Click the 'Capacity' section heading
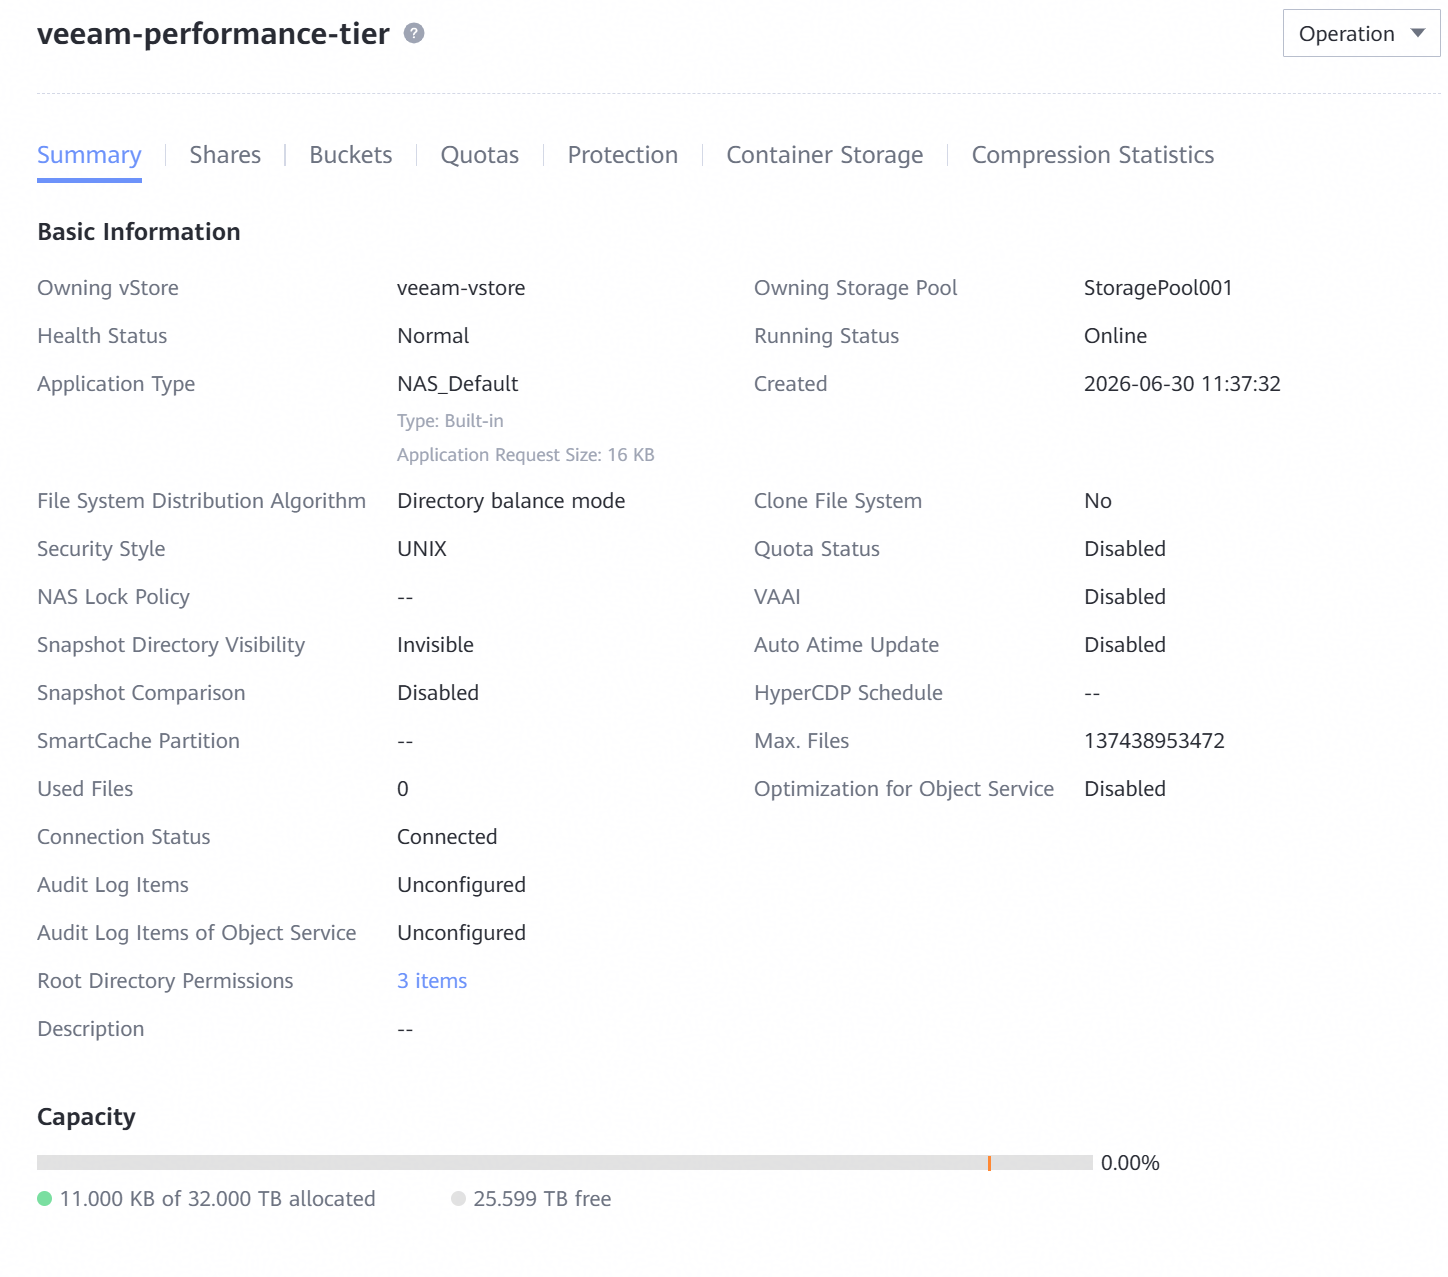 click(x=86, y=1117)
